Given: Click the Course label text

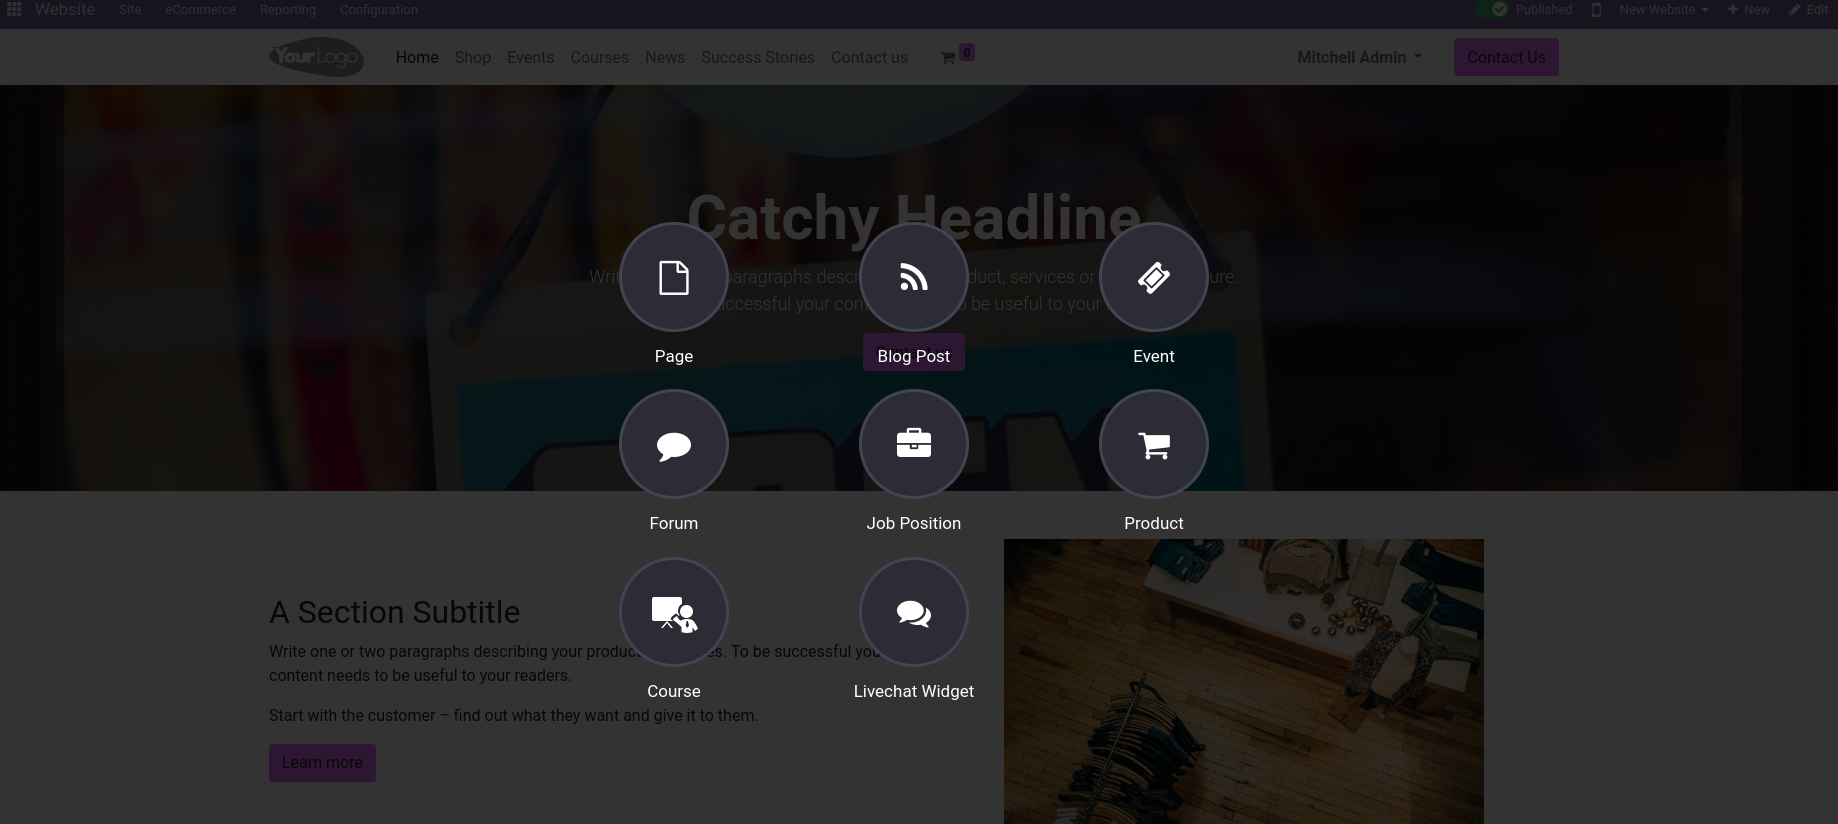Looking at the screenshot, I should click(674, 691).
